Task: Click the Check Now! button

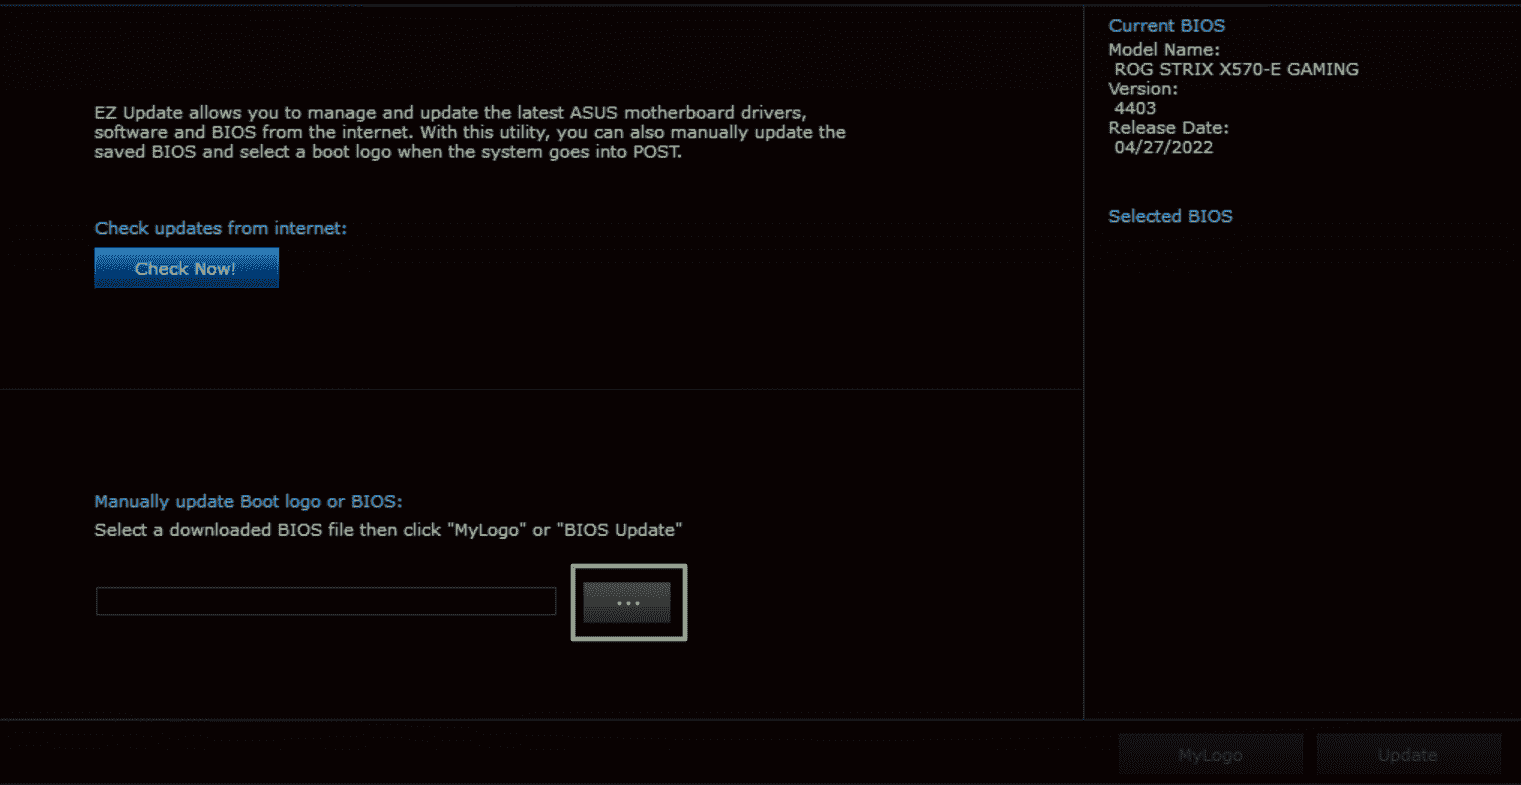Action: click(186, 268)
